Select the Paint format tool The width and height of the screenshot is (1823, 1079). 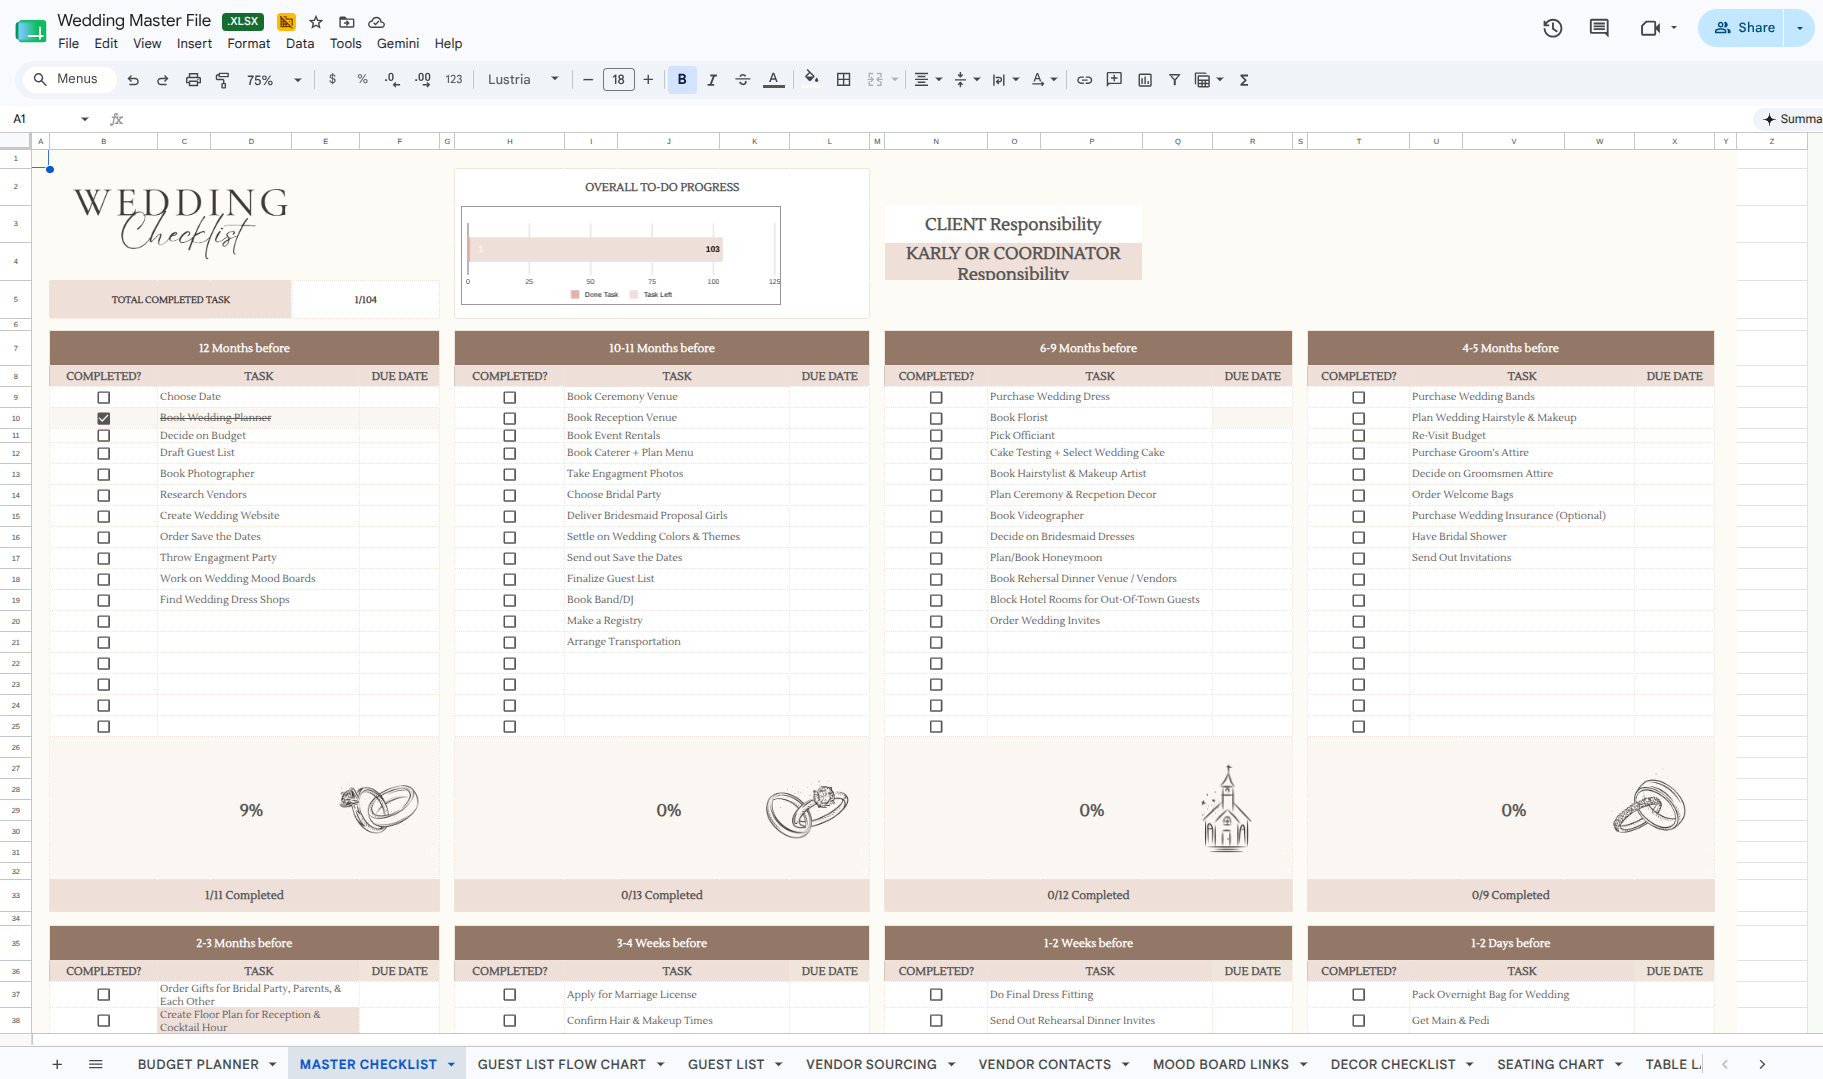pyautogui.click(x=222, y=80)
